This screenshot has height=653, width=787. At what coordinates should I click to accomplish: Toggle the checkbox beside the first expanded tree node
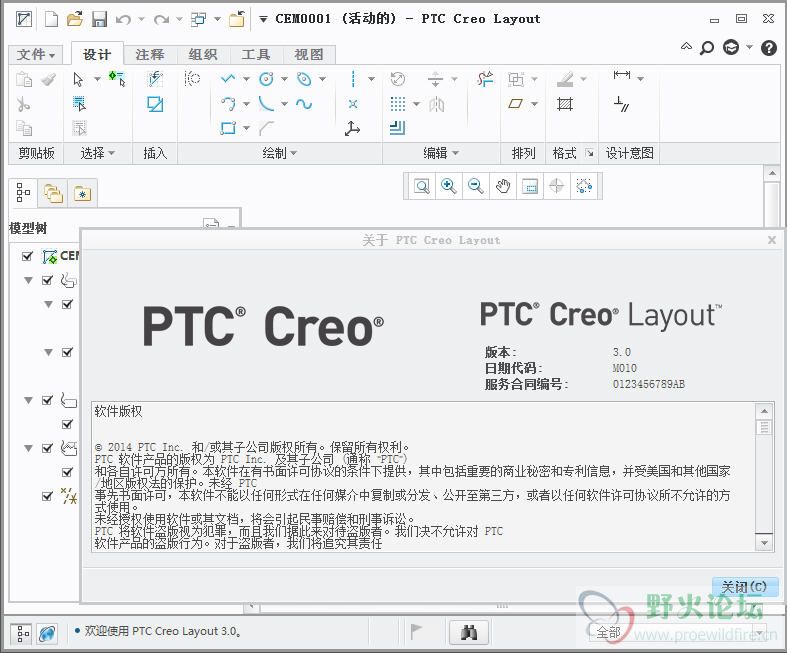[47, 280]
